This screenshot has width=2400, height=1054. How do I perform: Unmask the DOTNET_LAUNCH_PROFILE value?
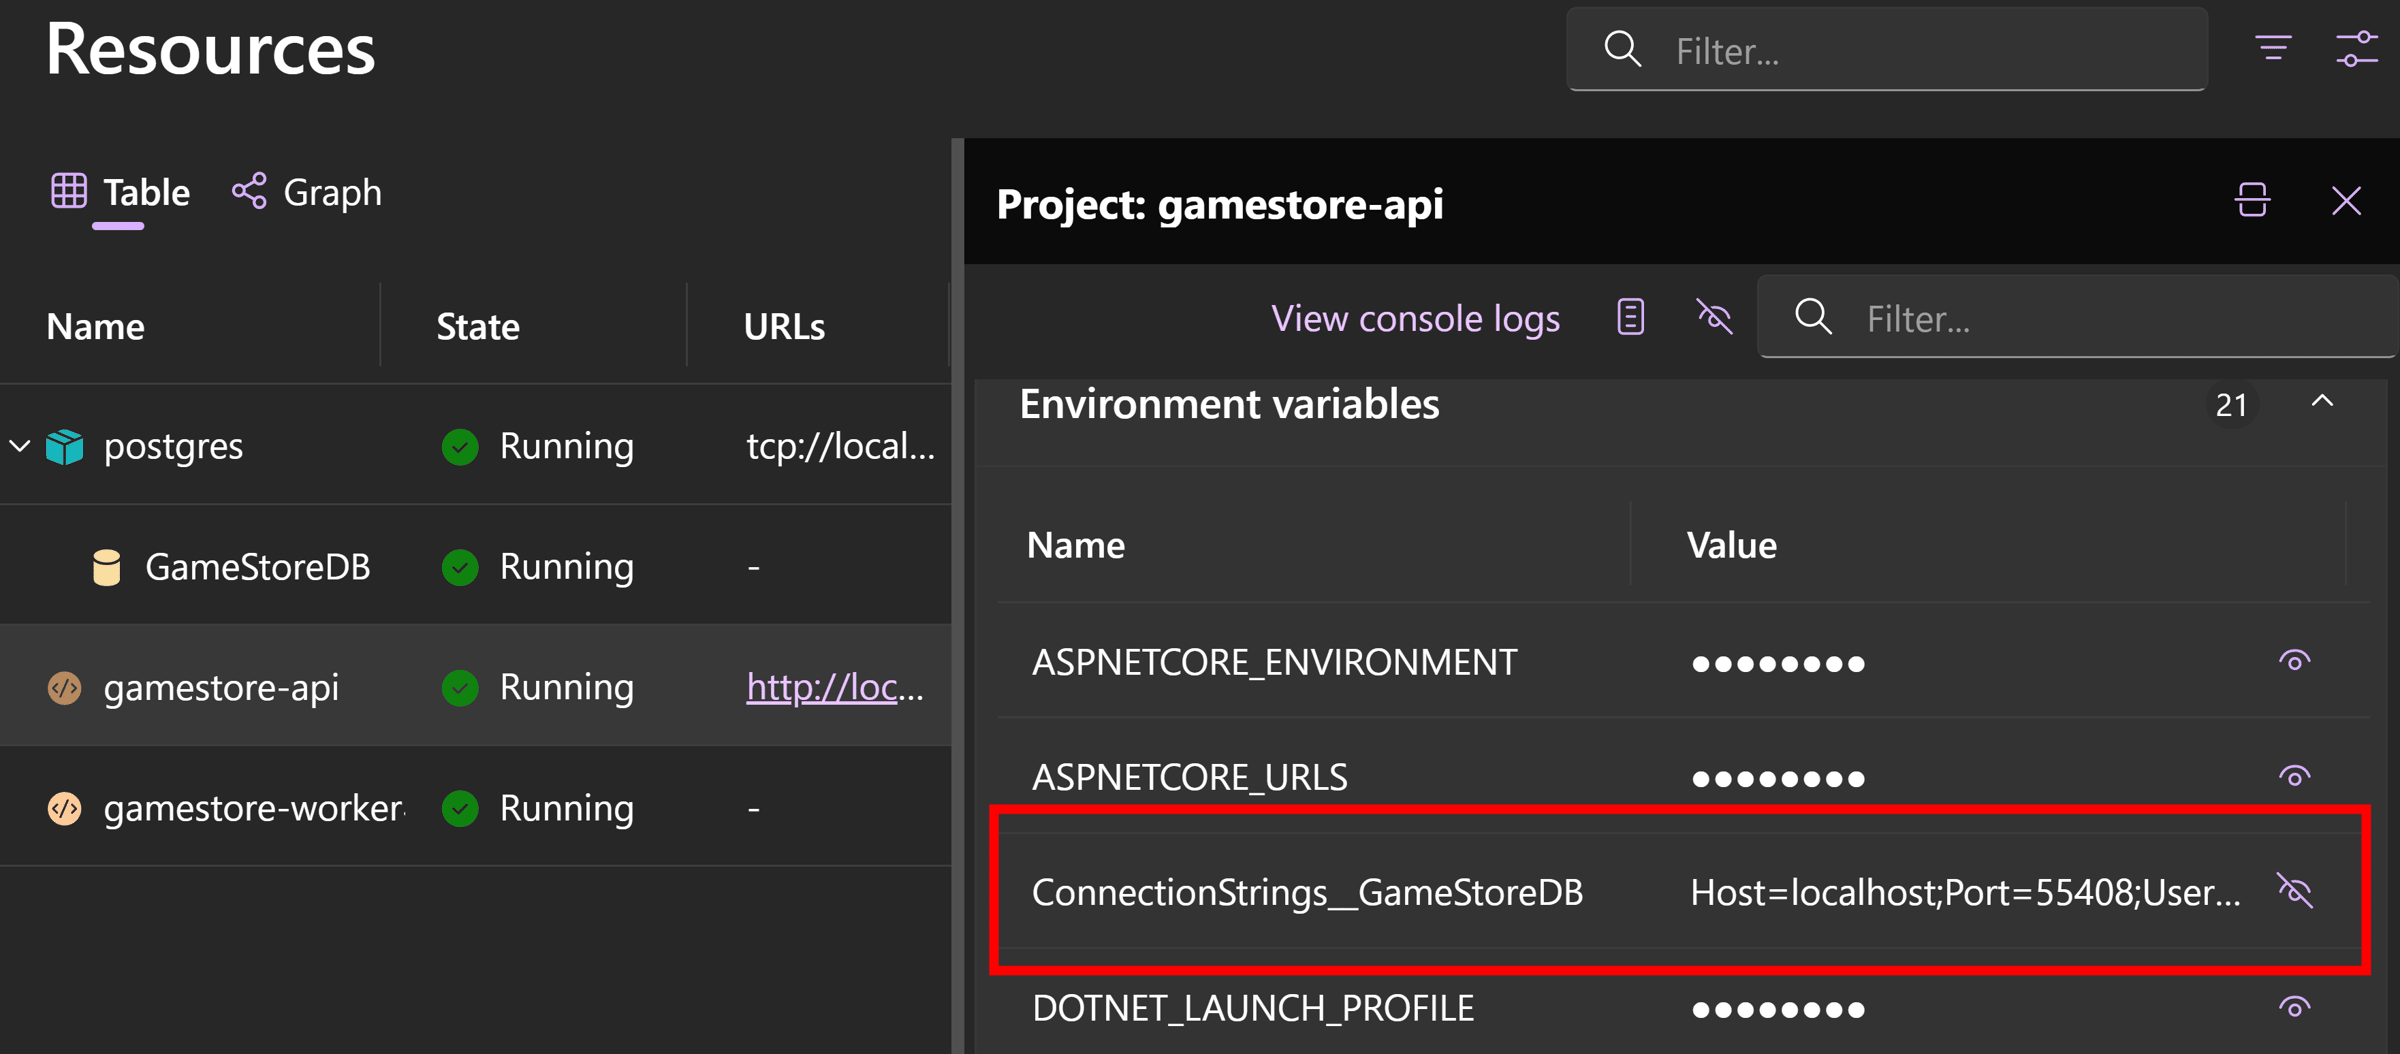coord(2294,1007)
